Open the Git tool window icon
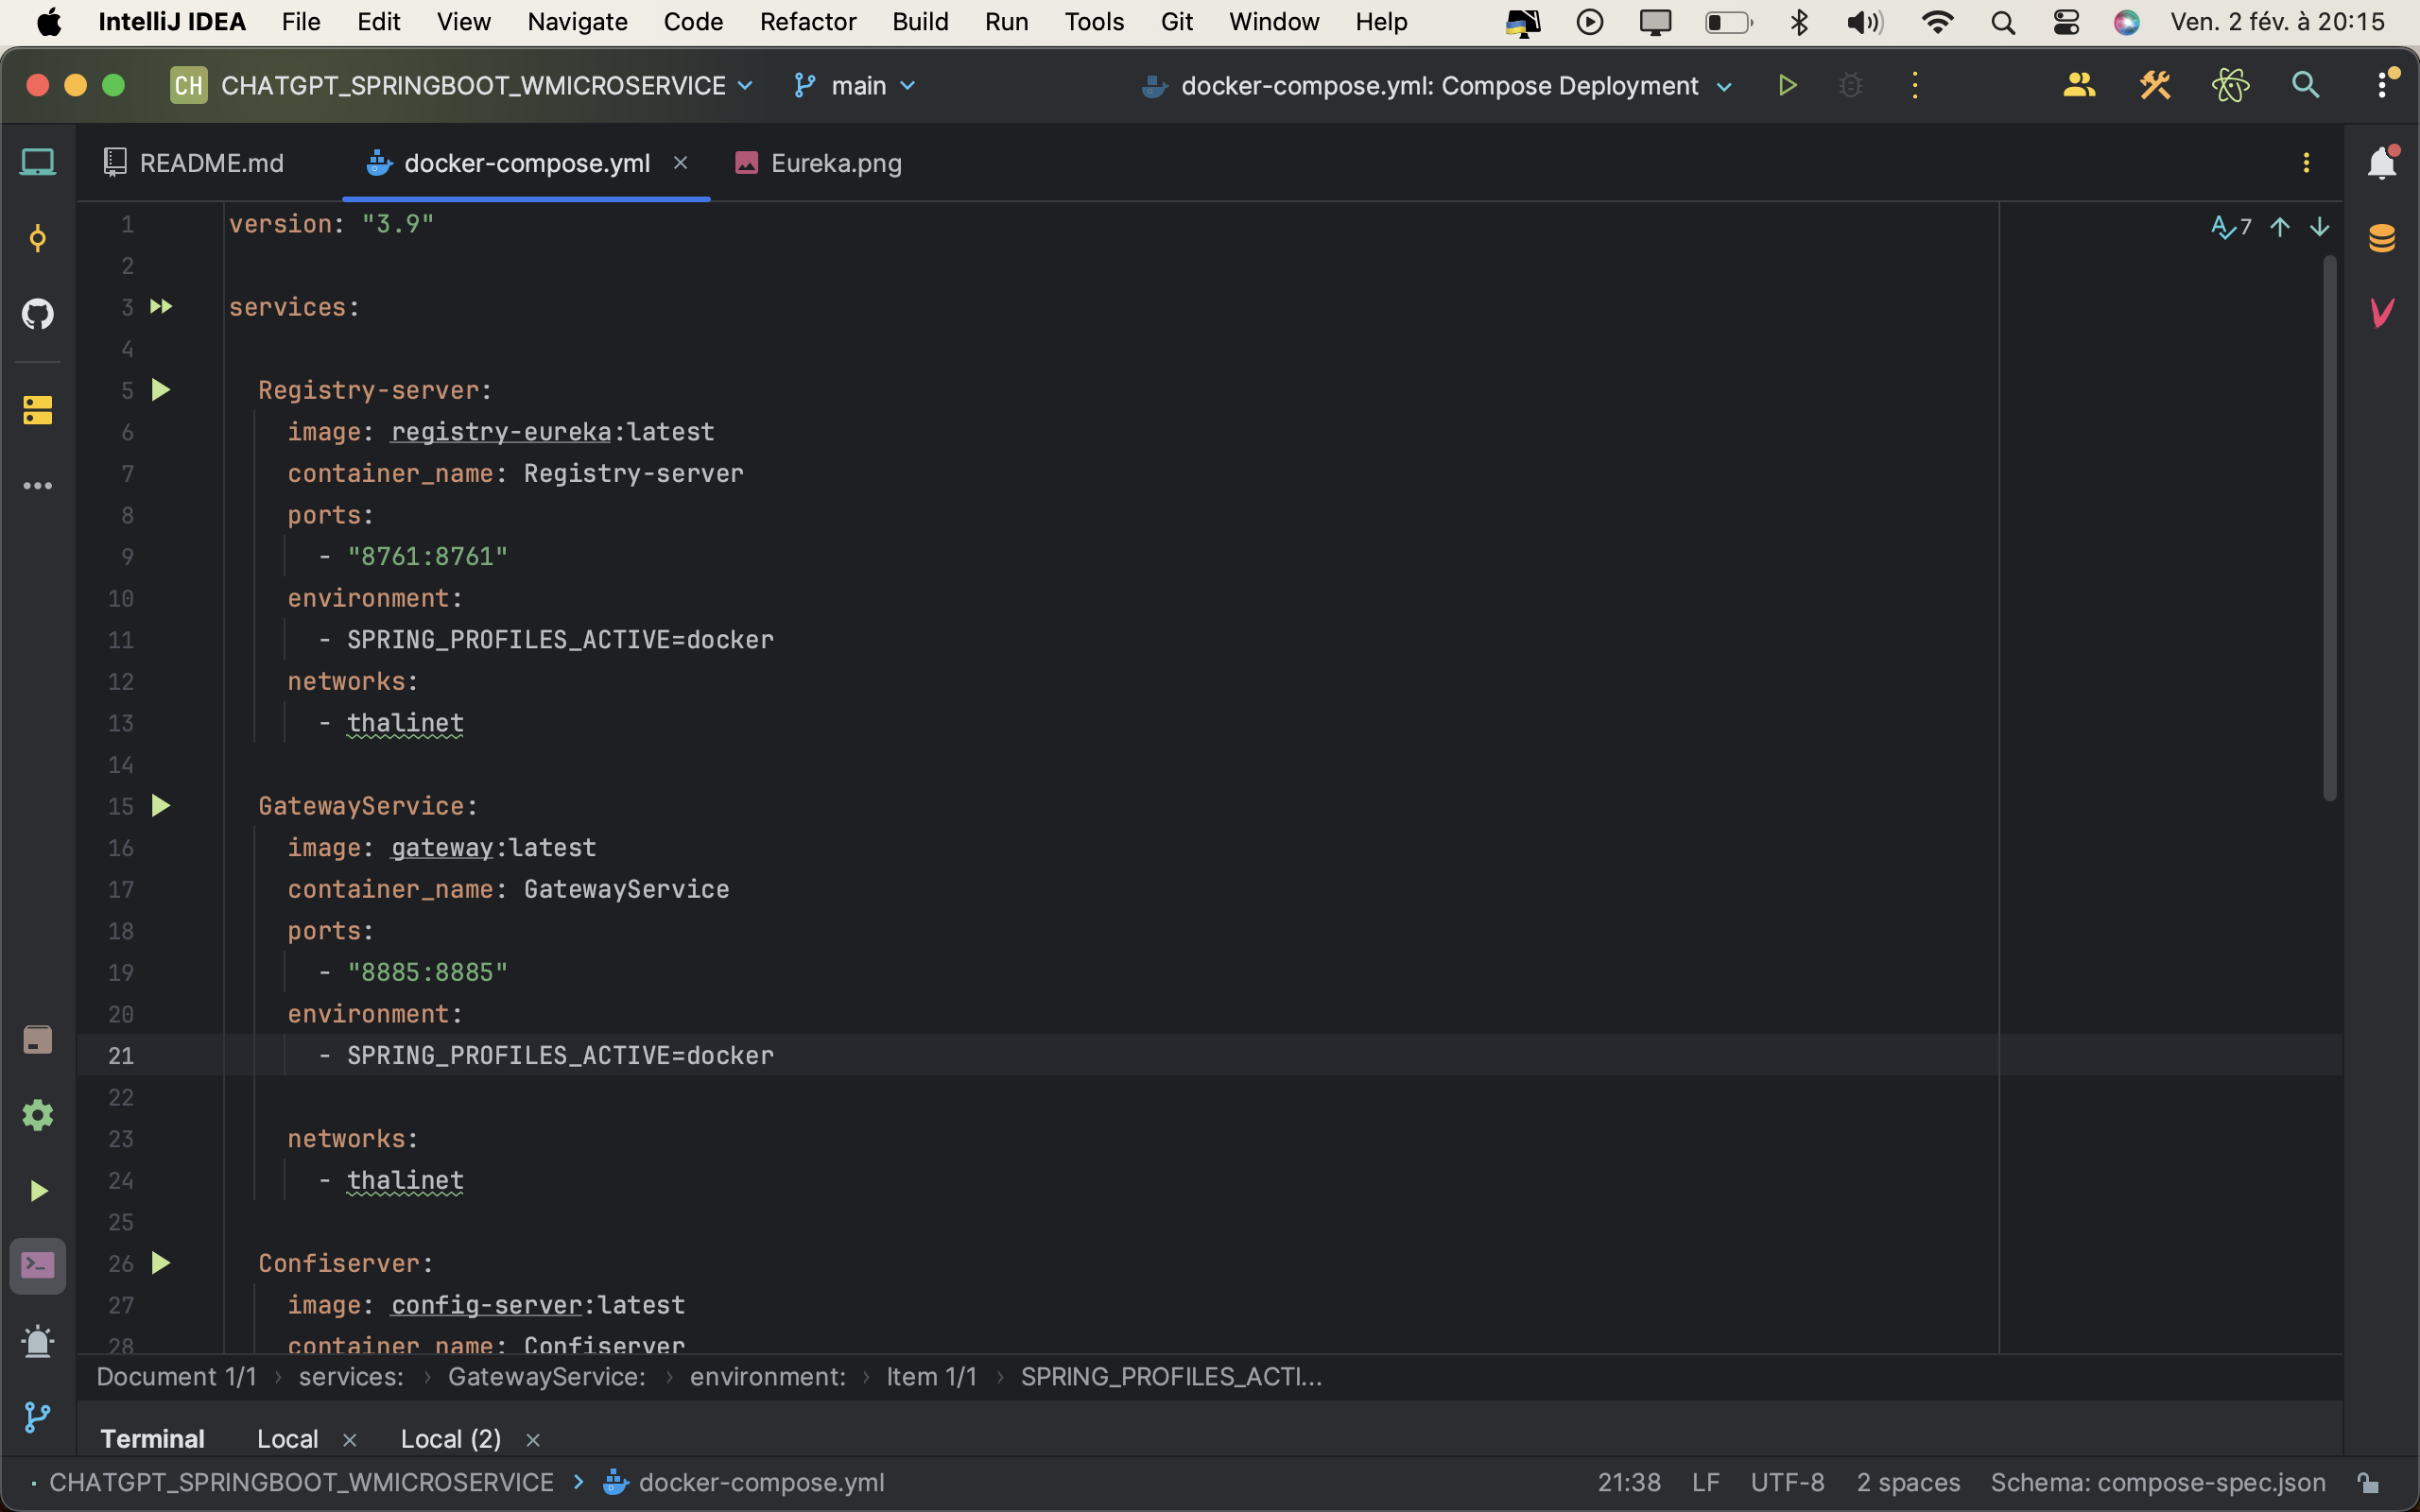The height and width of the screenshot is (1512, 2420). [38, 1417]
